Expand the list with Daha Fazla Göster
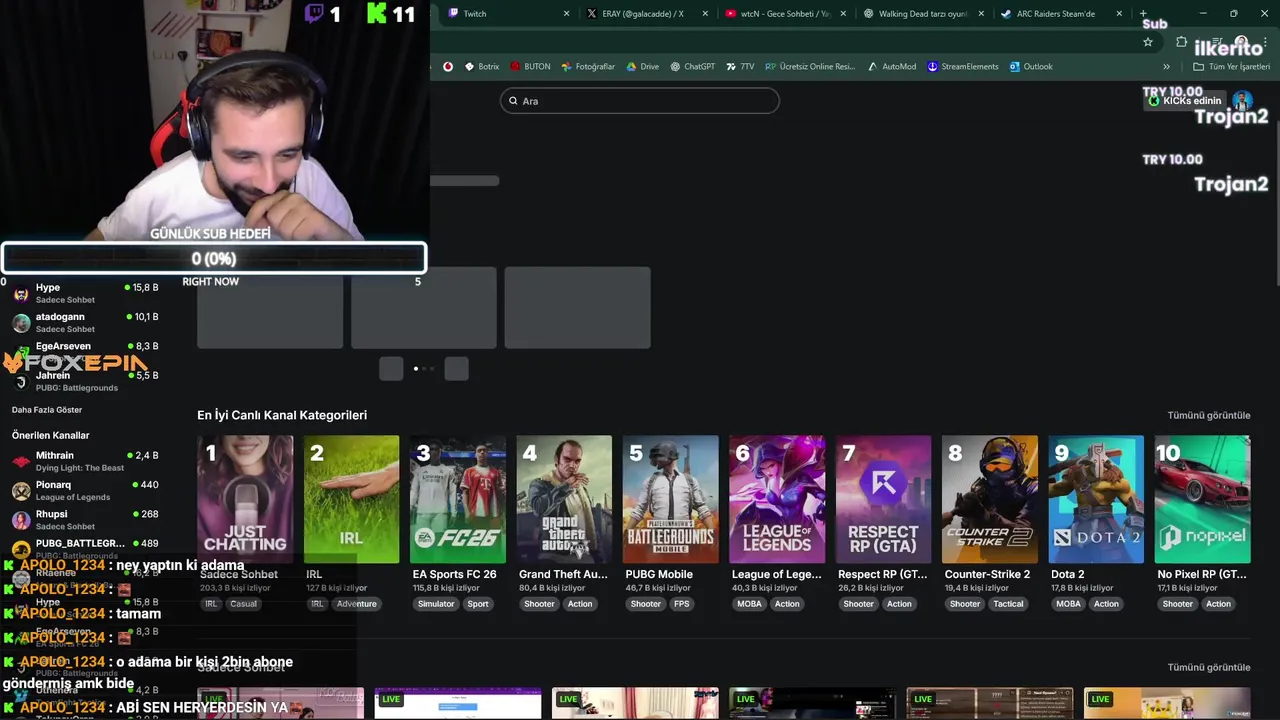This screenshot has height=720, width=1280. [47, 410]
